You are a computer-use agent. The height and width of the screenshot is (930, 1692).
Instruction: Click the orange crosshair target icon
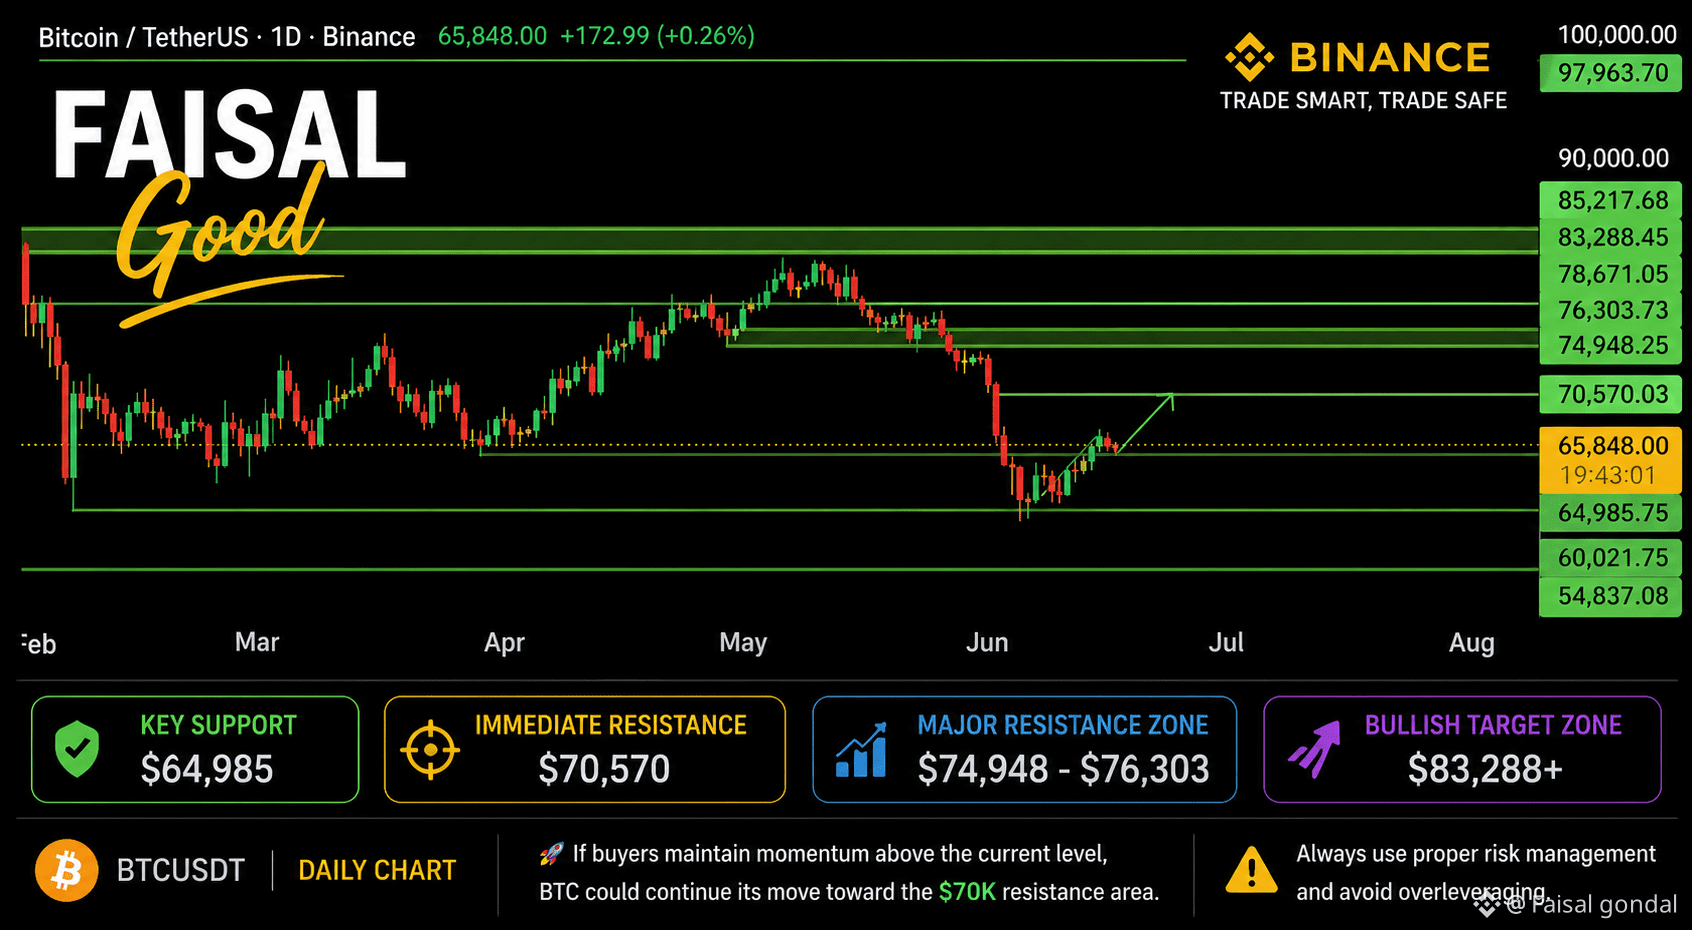(x=430, y=749)
